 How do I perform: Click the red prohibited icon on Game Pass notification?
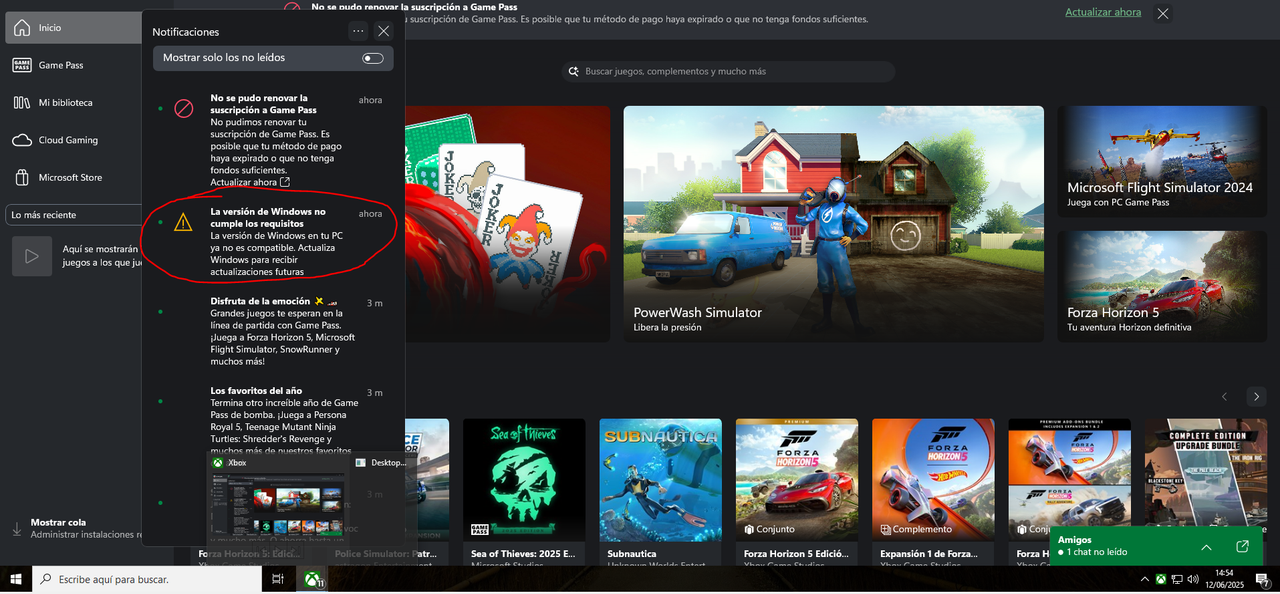(x=183, y=108)
